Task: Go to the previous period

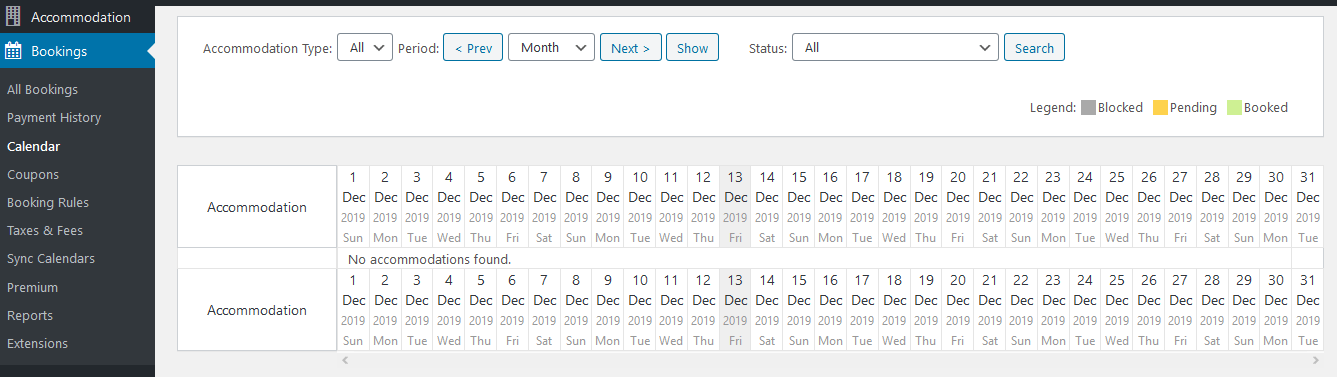Action: click(x=473, y=47)
